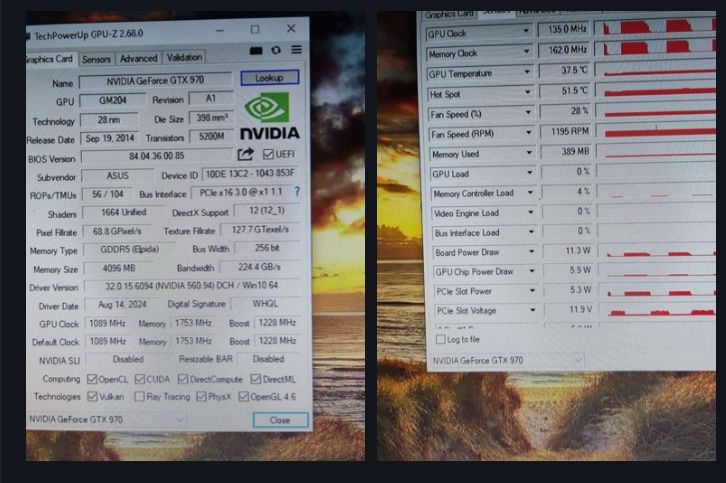Open GPU selector dropdown in Sensors window
The width and height of the screenshot is (726, 483).
pyautogui.click(x=507, y=360)
